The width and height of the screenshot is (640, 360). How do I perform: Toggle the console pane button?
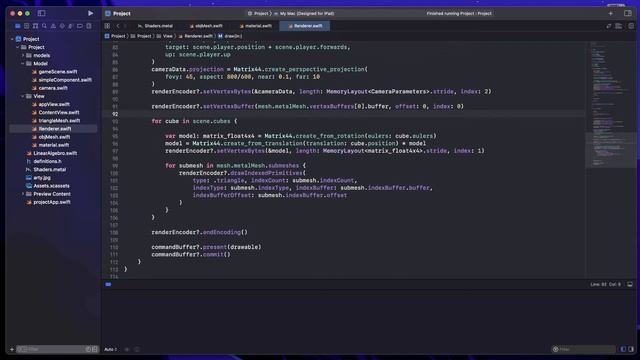[631, 349]
